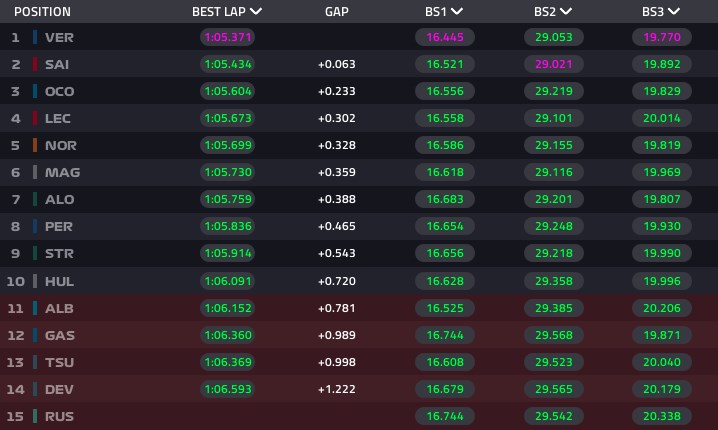The height and width of the screenshot is (430, 718).
Task: Open the BS2 column dropdown arrow
Action: pyautogui.click(x=566, y=12)
